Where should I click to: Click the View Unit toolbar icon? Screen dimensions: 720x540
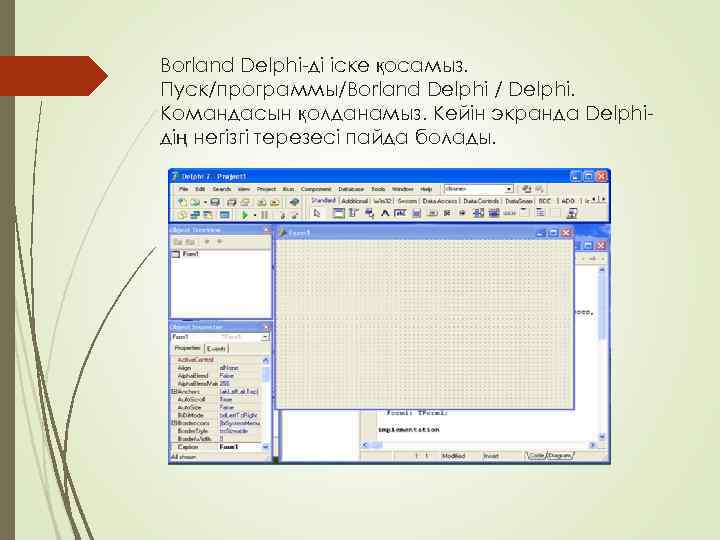(182, 214)
